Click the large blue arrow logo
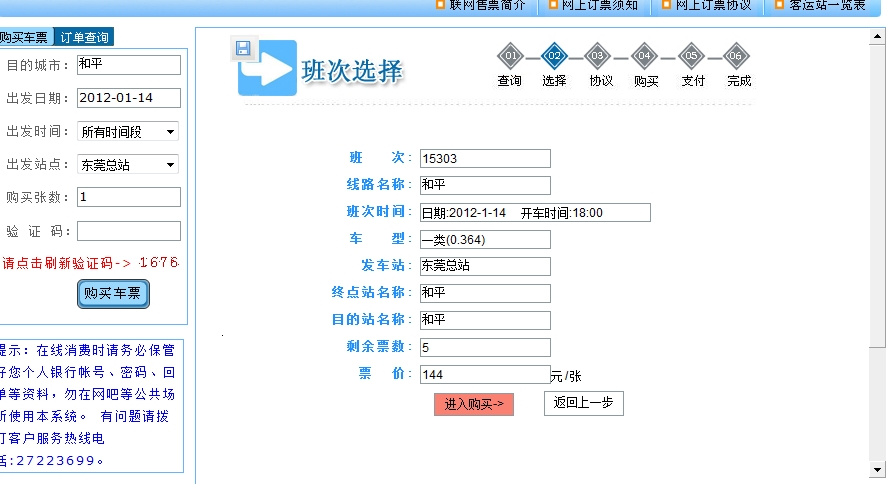886x484 pixels. pos(268,68)
